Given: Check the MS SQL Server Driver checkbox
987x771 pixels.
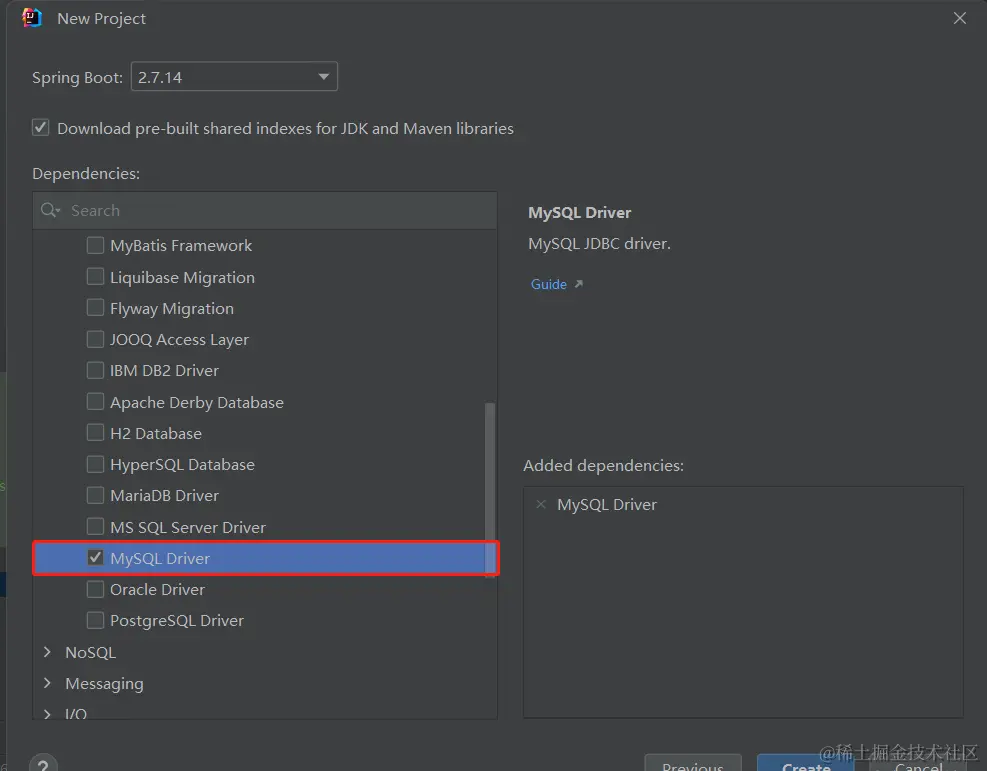Looking at the screenshot, I should (95, 526).
